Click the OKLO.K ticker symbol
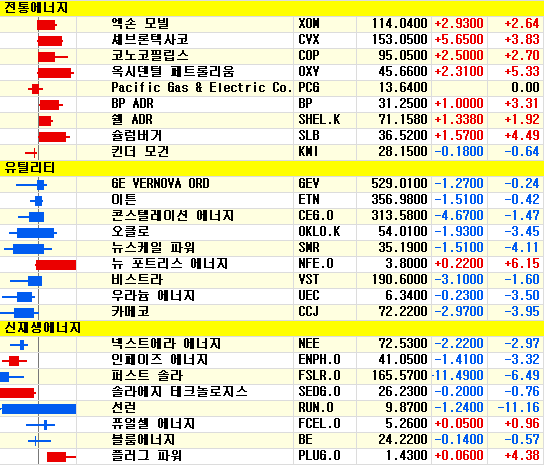The image size is (544, 465). click(x=319, y=231)
